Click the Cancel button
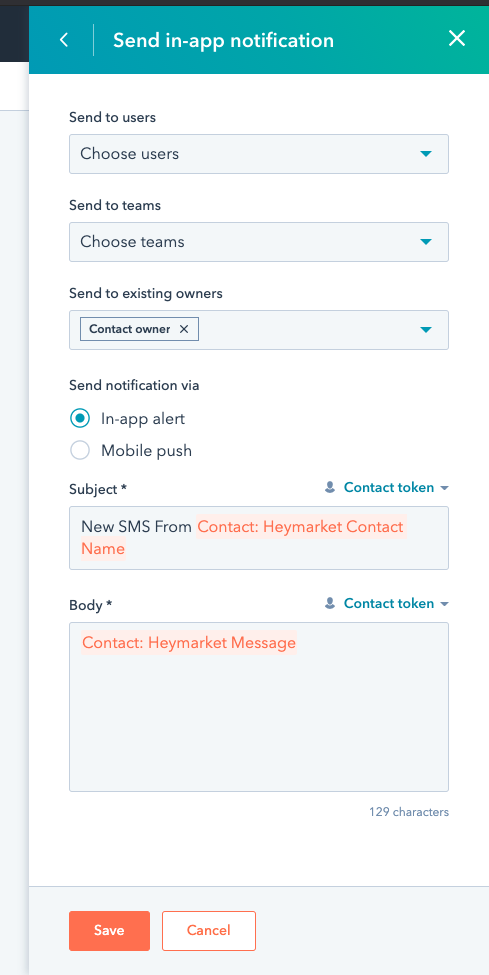The height and width of the screenshot is (975, 489). click(x=209, y=930)
